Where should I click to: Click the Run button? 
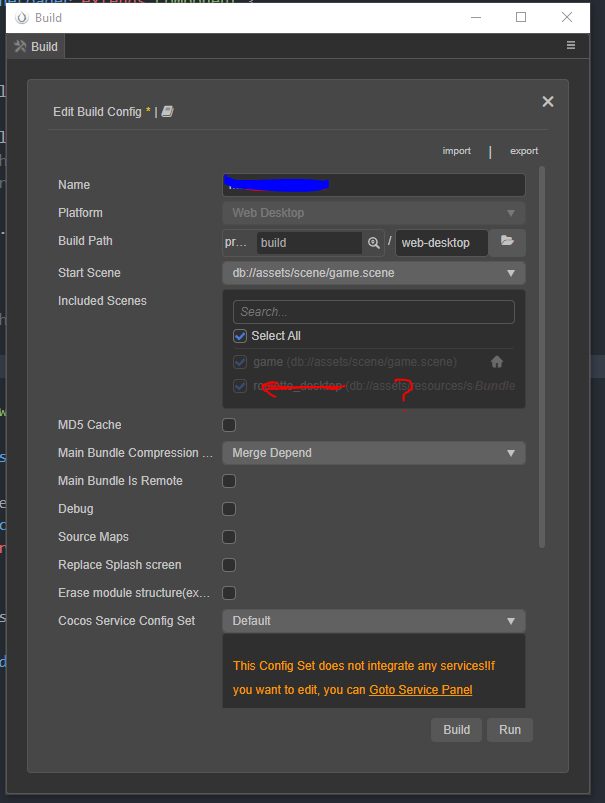pos(510,730)
